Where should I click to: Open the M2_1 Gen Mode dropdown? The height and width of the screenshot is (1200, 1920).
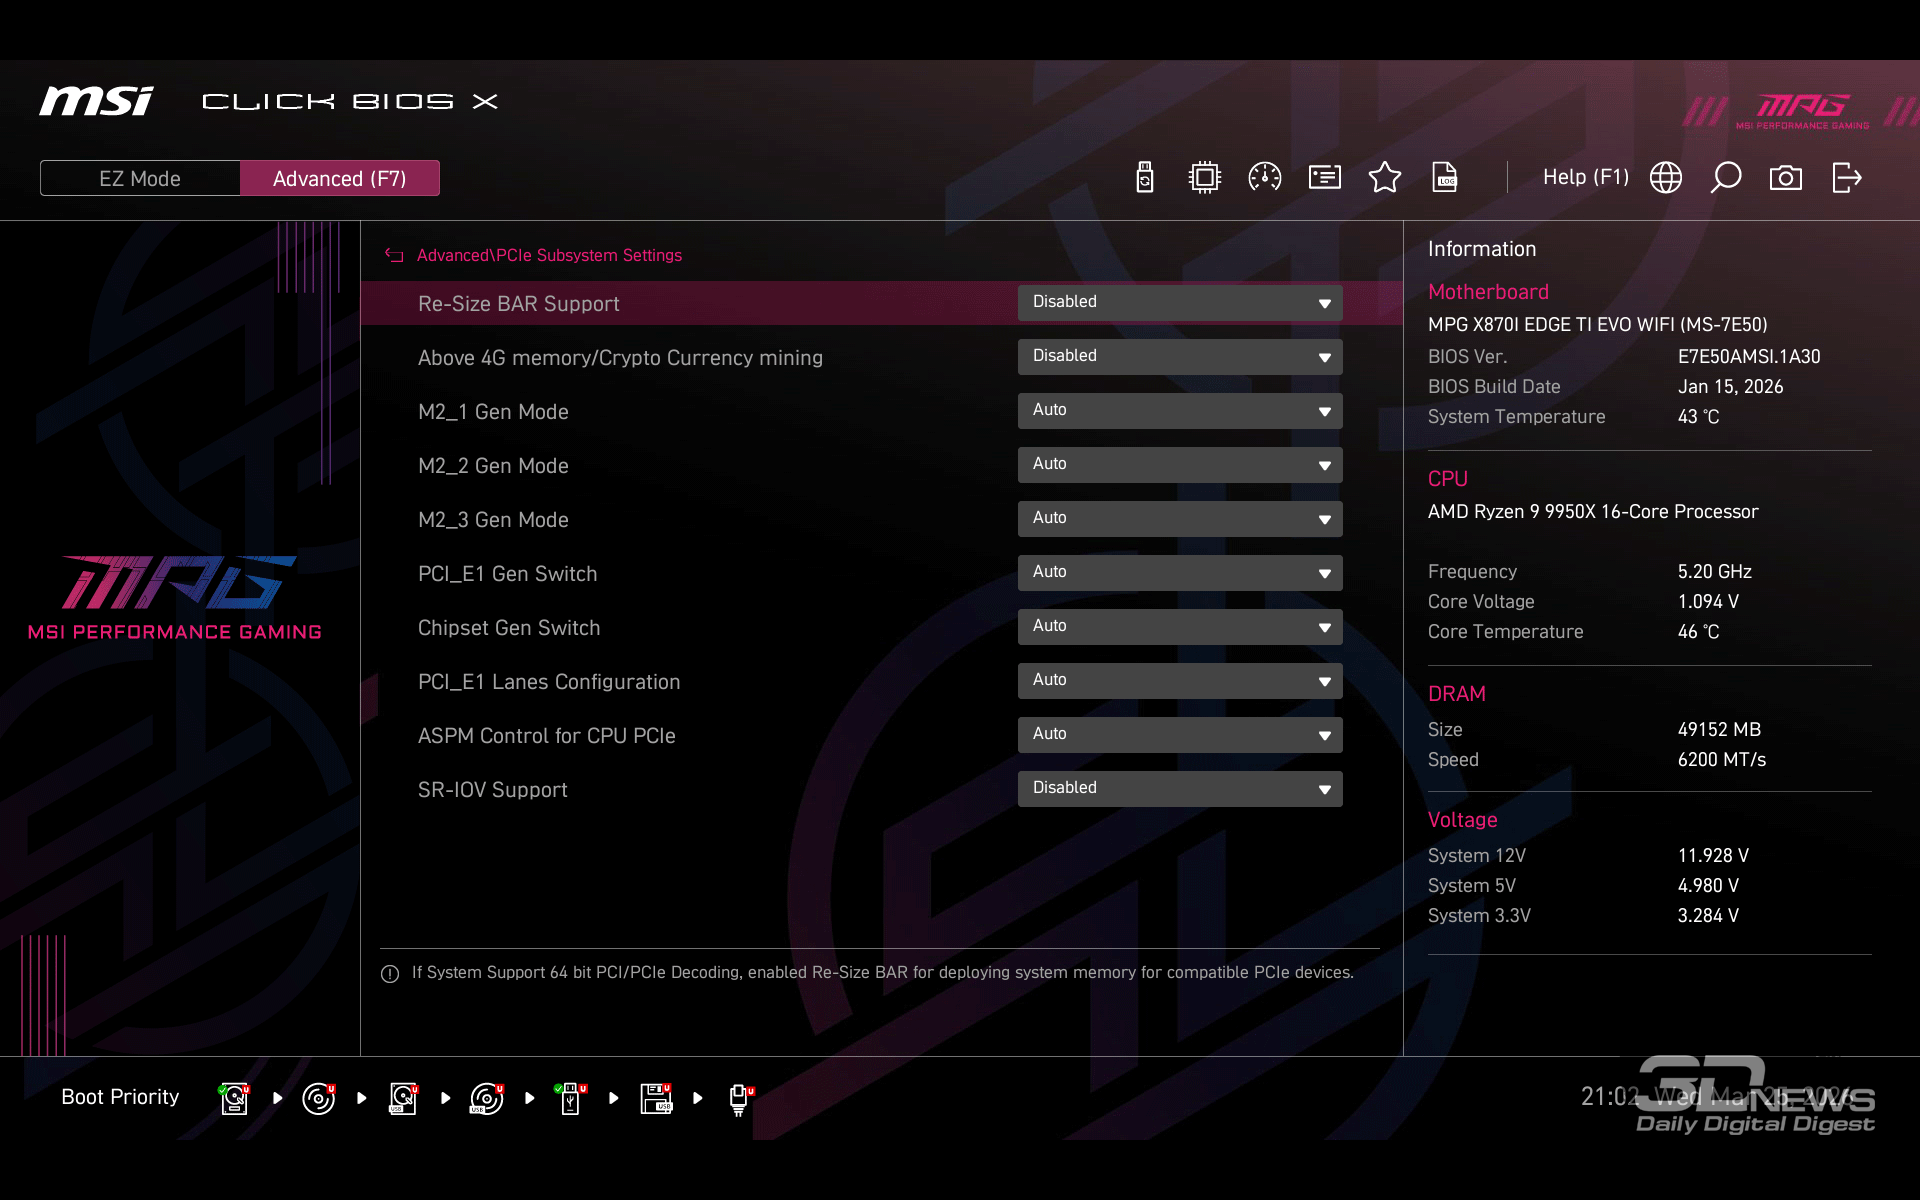click(x=1180, y=411)
